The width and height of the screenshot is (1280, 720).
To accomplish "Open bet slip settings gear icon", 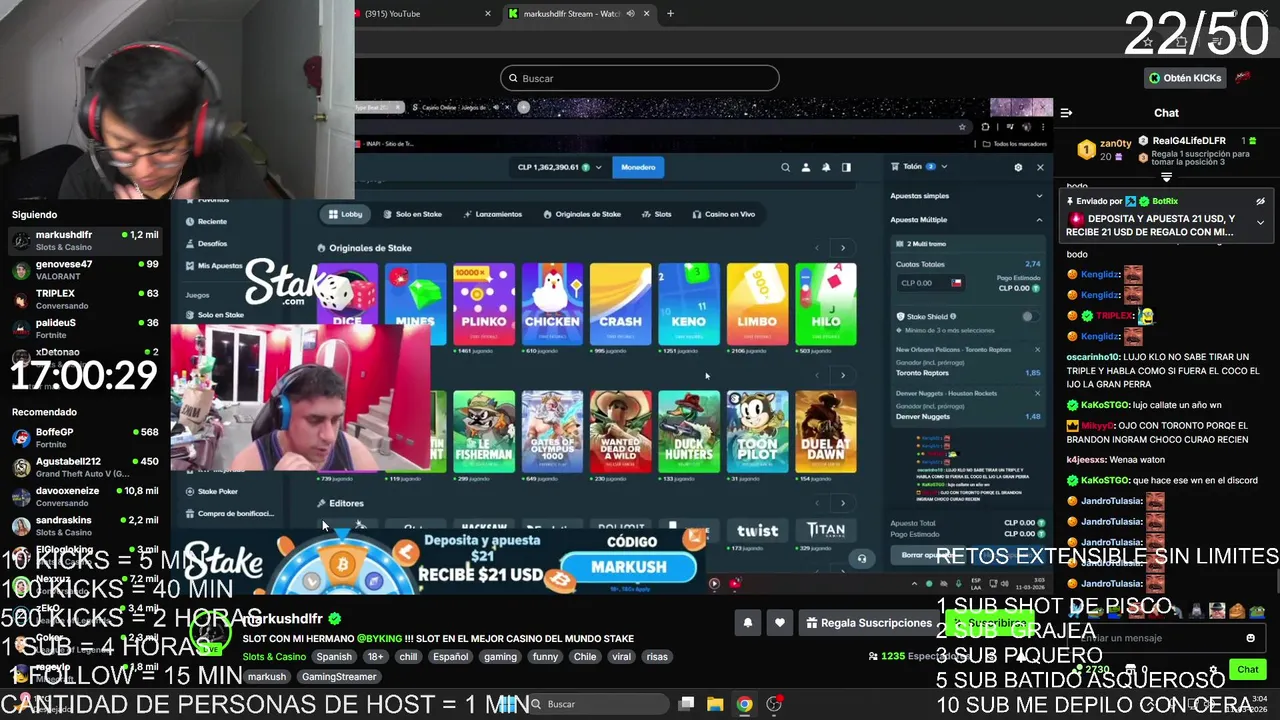I will (x=1018, y=167).
